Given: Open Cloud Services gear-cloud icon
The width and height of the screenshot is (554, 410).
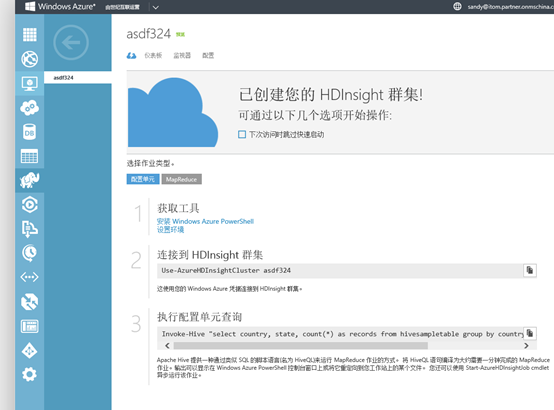Looking at the screenshot, I should point(30,108).
